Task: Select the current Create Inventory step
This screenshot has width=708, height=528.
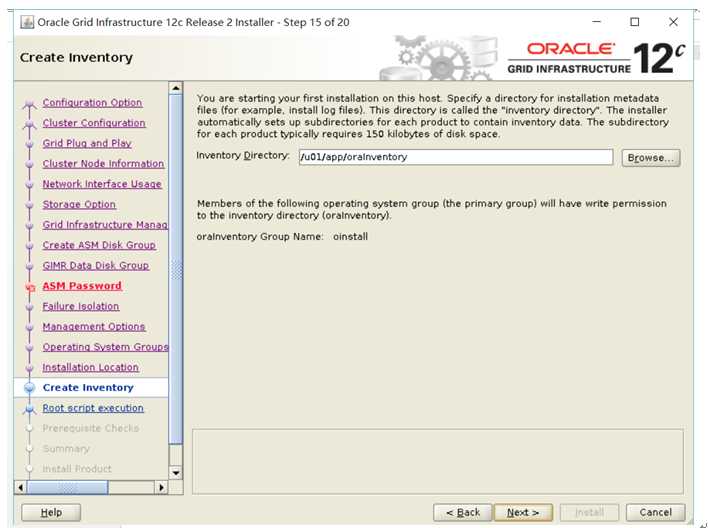Action: pyautogui.click(x=88, y=388)
